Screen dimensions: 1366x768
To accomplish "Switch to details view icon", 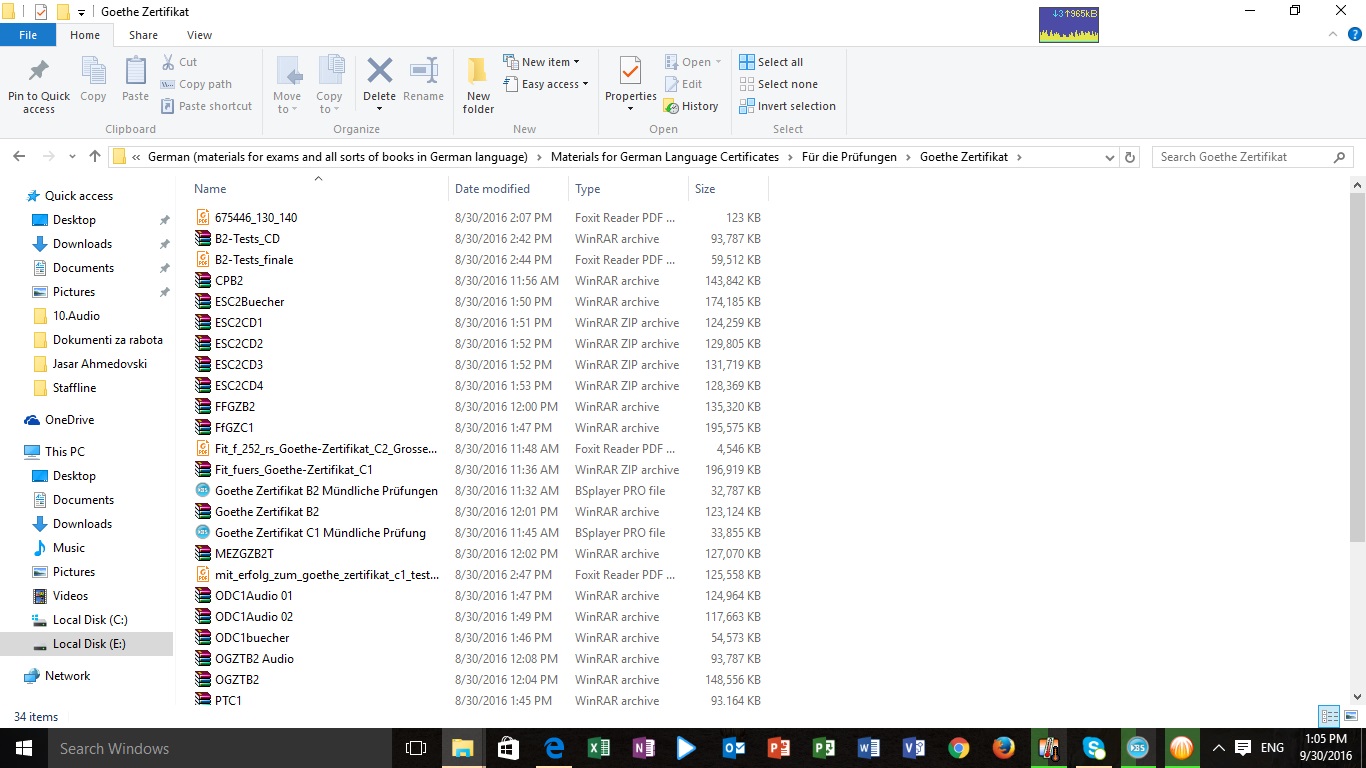I will tap(1329, 716).
